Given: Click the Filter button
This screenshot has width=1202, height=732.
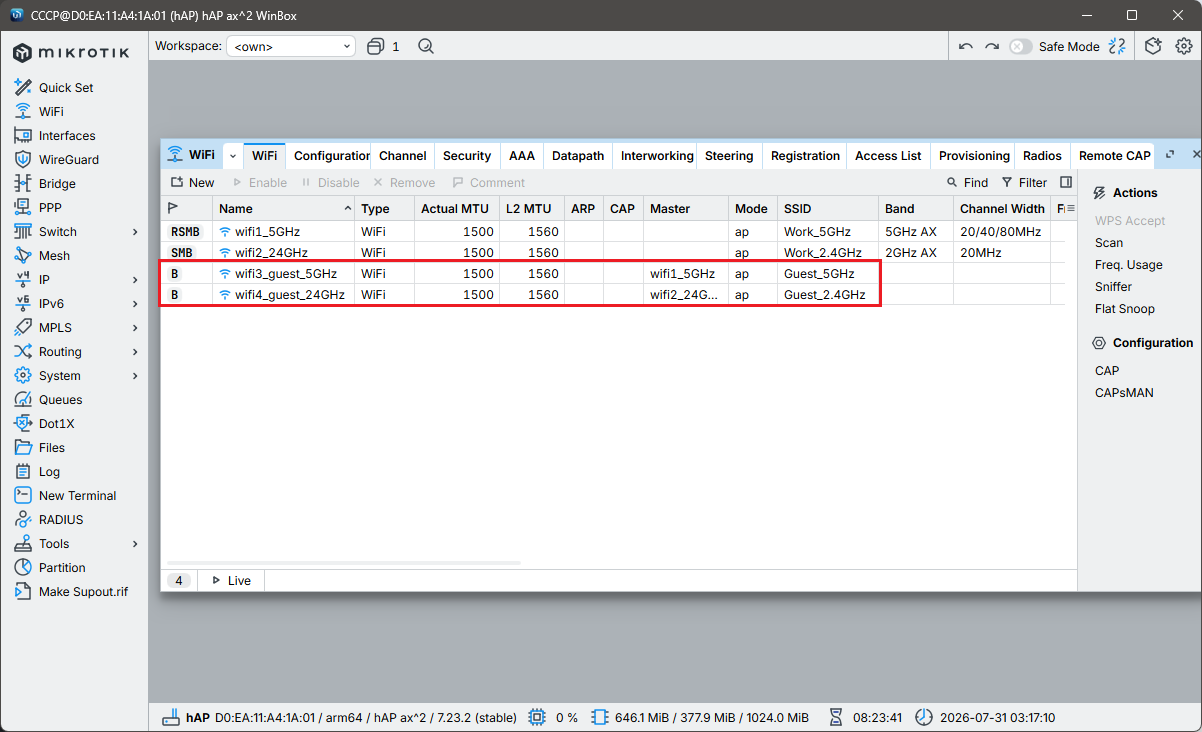Looking at the screenshot, I should (1024, 182).
